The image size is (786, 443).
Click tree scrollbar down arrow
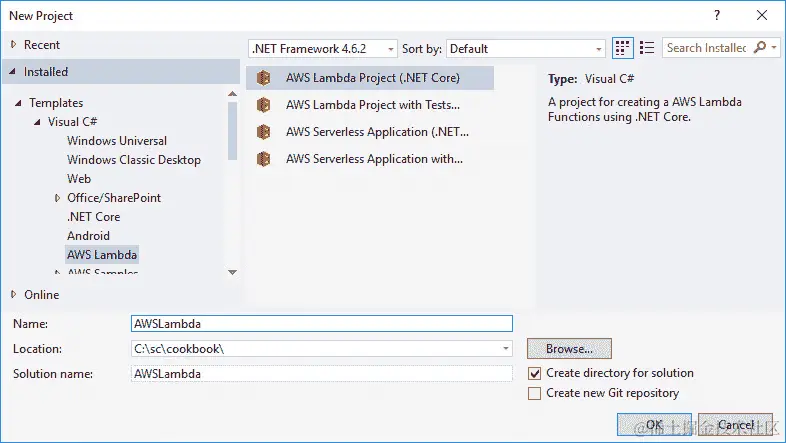pos(232,272)
